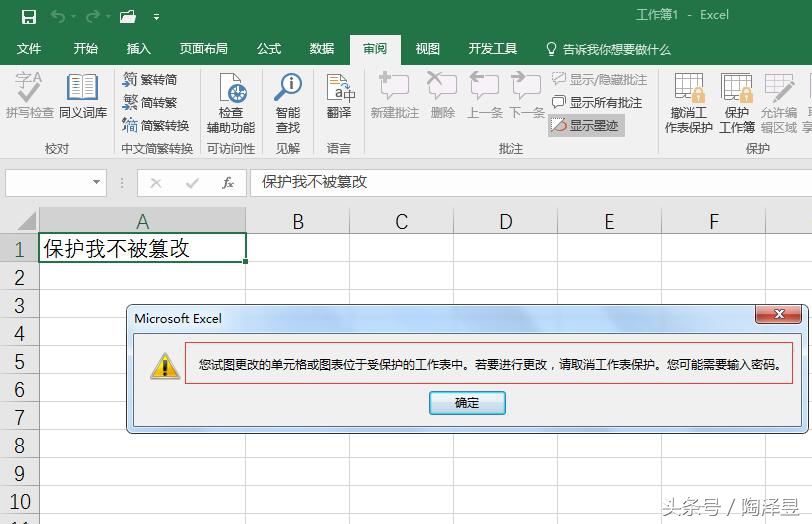
Task: Select column E header
Action: click(610, 221)
